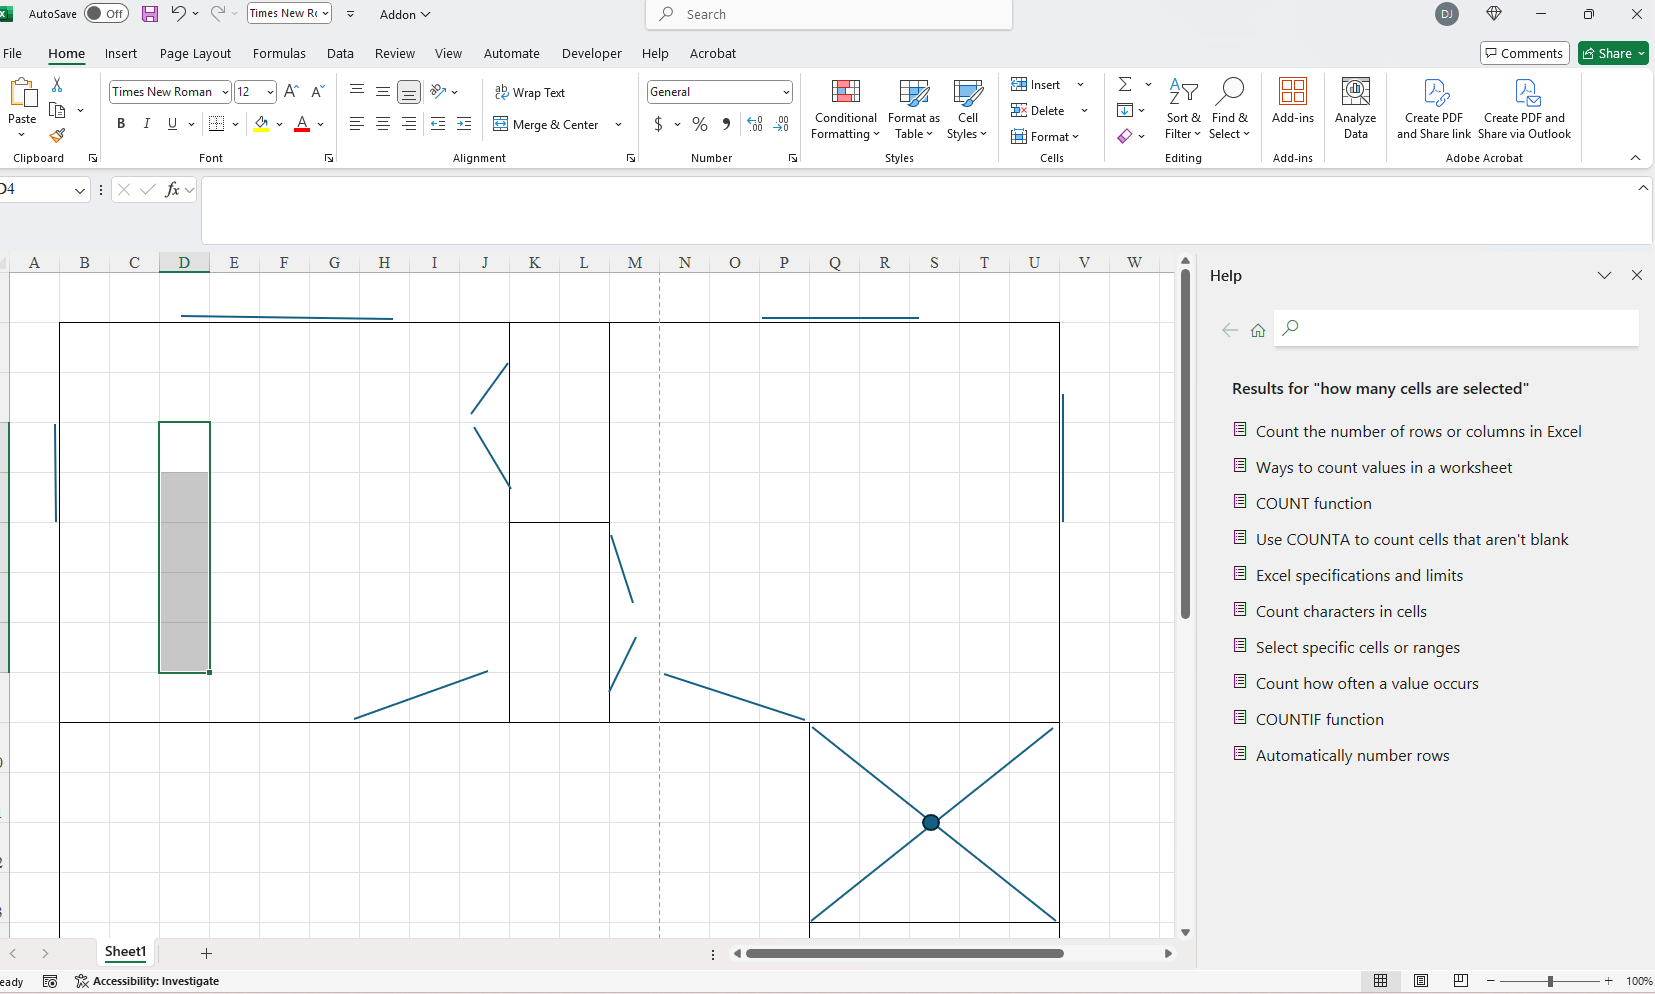Viewport: 1655px width, 994px height.
Task: Click the zoom slider handle
Action: click(x=1550, y=981)
